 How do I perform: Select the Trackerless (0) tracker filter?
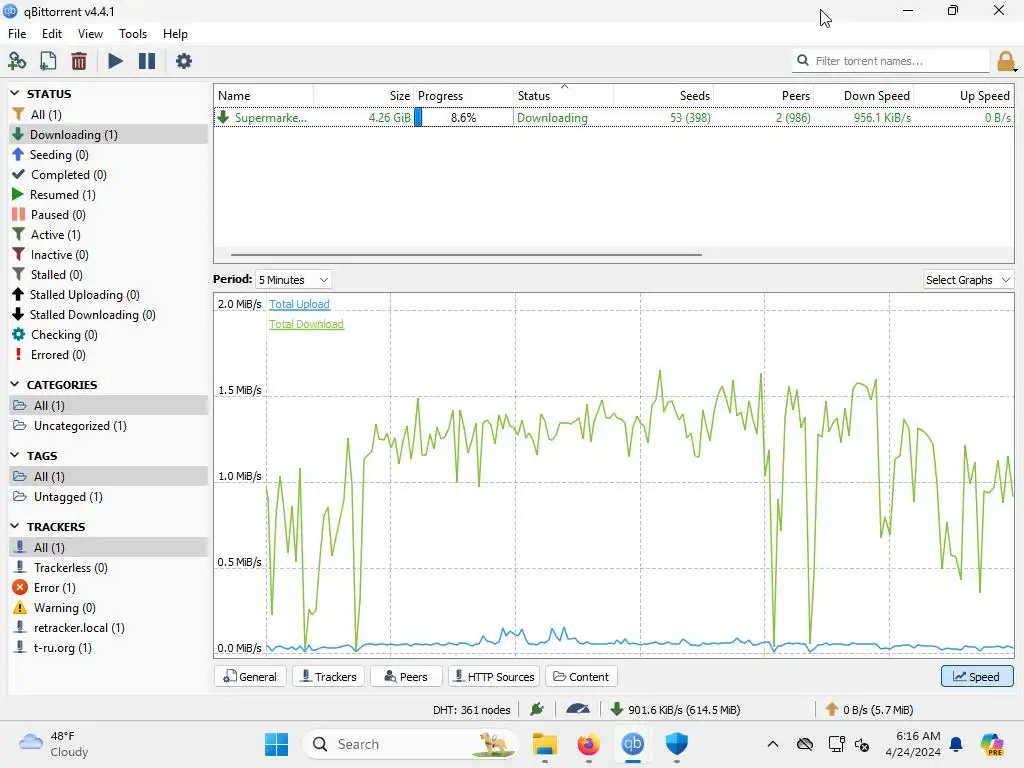click(x=108, y=568)
